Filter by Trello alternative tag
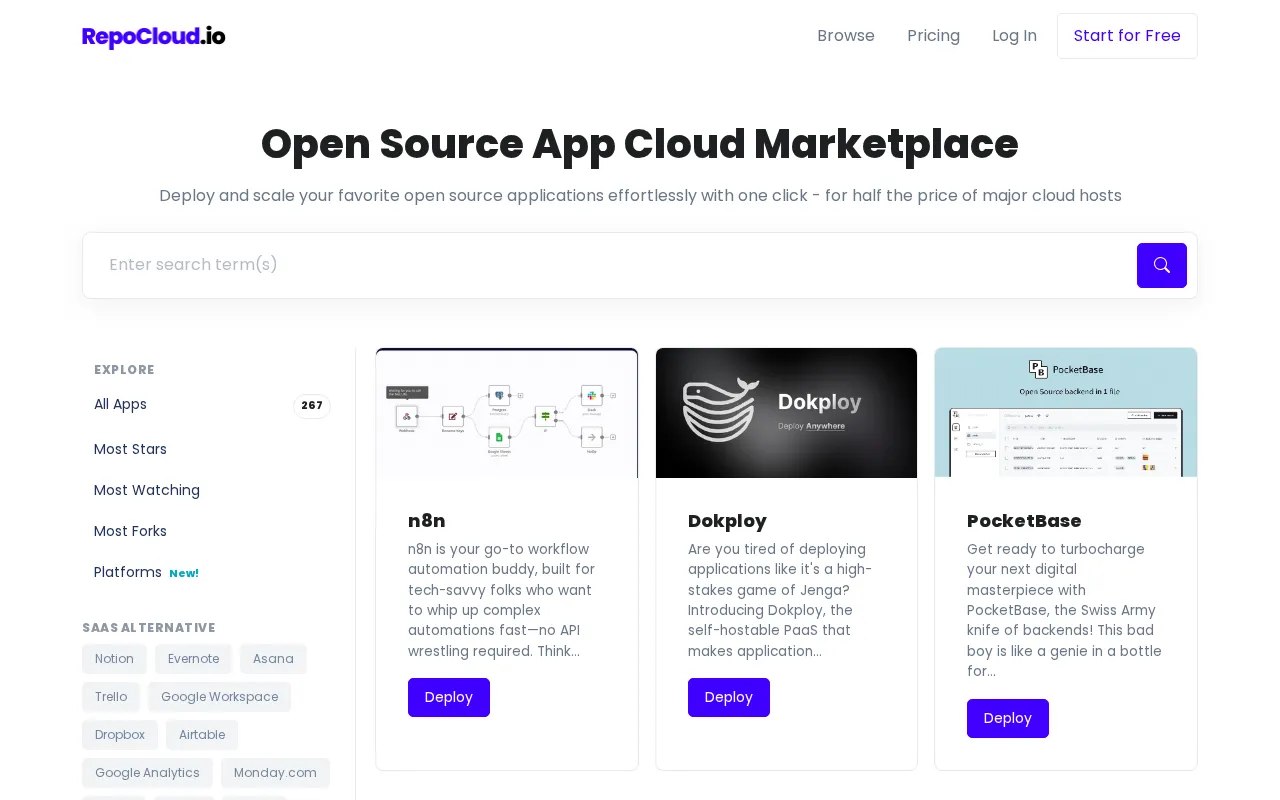Screen dimensions: 1280x800 [x=111, y=697]
